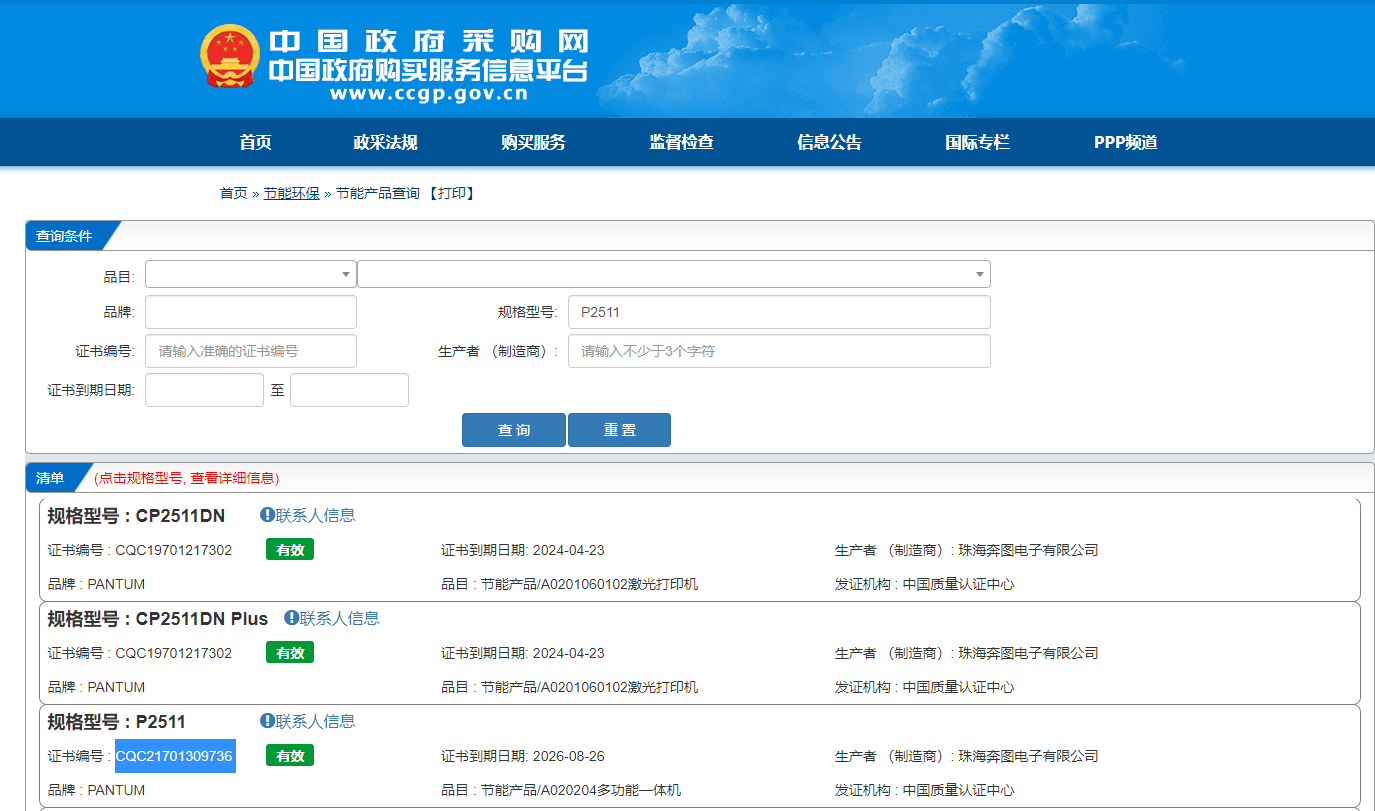This screenshot has height=811, width=1375.
Task: Focus the 证书编号 certificate number field
Action: (x=251, y=351)
